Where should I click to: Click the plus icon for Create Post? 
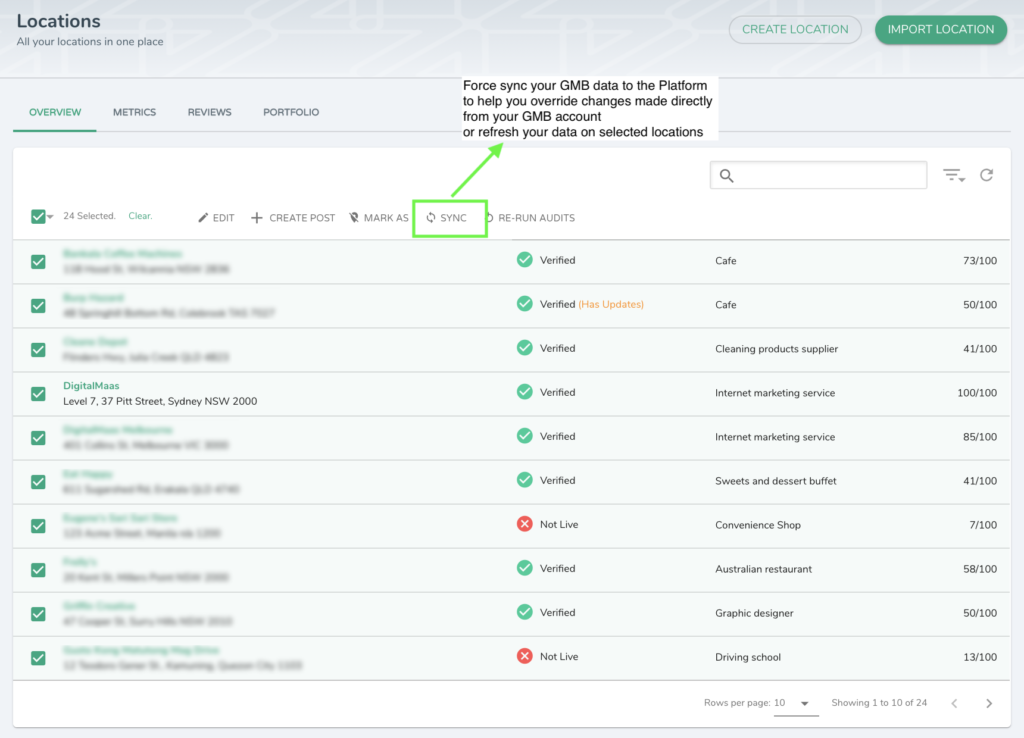[257, 217]
